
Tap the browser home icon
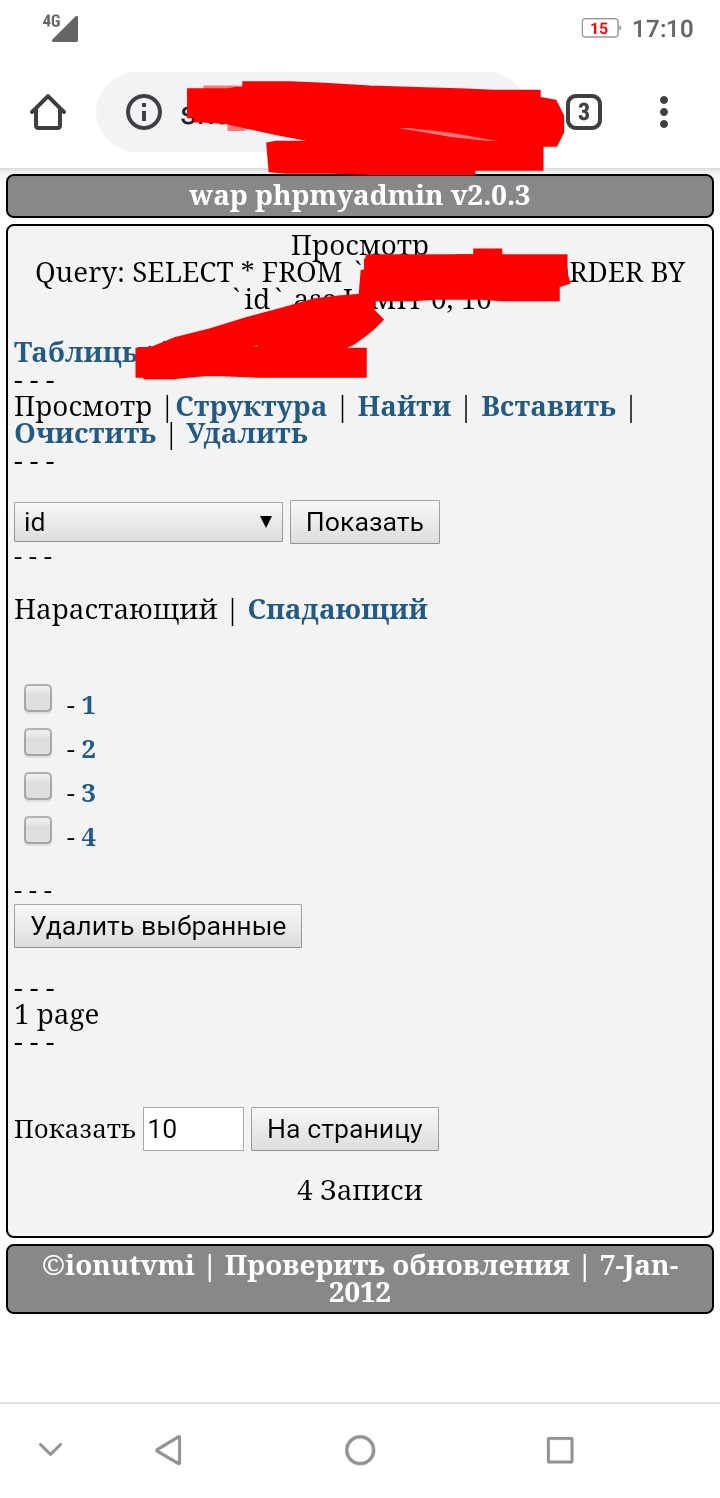click(48, 112)
